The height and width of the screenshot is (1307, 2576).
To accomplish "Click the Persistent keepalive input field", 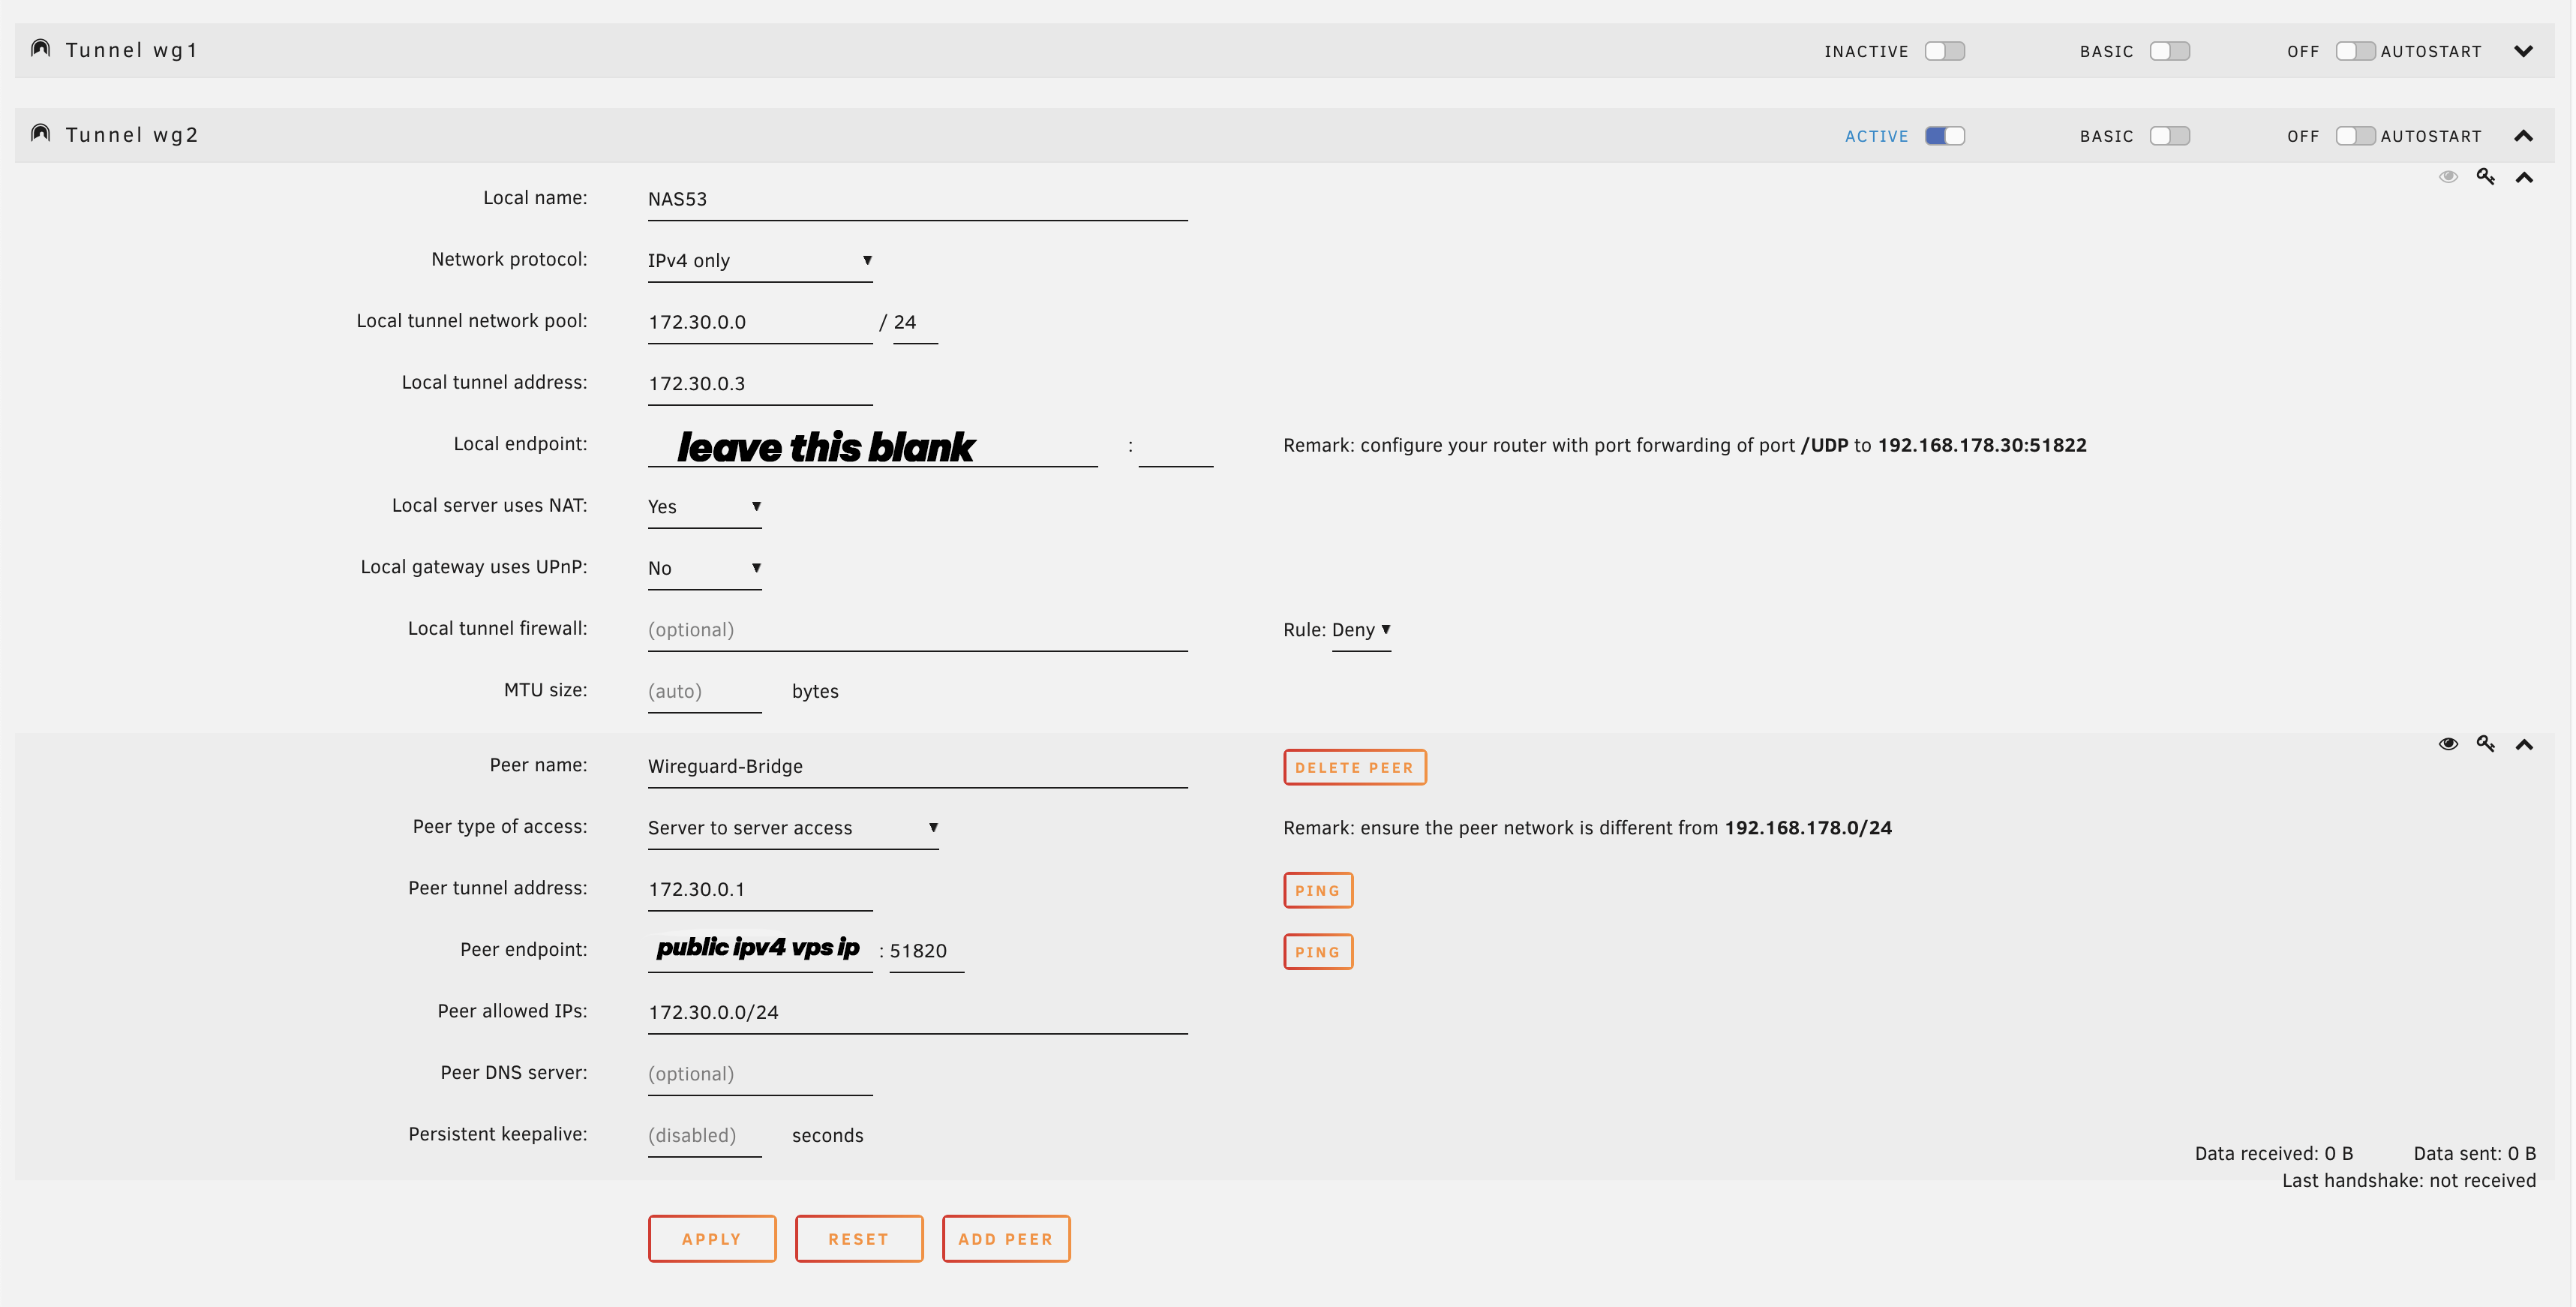I will (704, 1136).
